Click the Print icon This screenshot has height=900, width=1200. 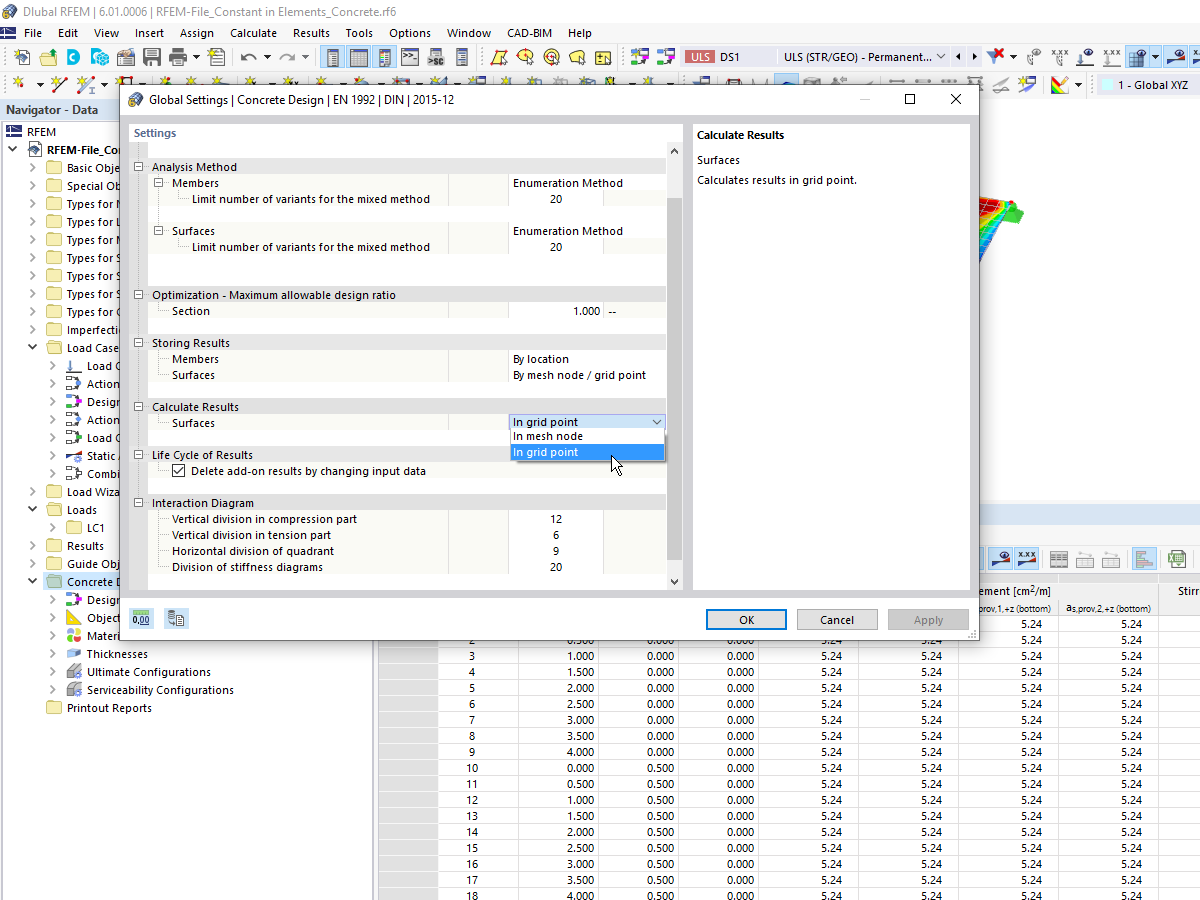pyautogui.click(x=177, y=58)
